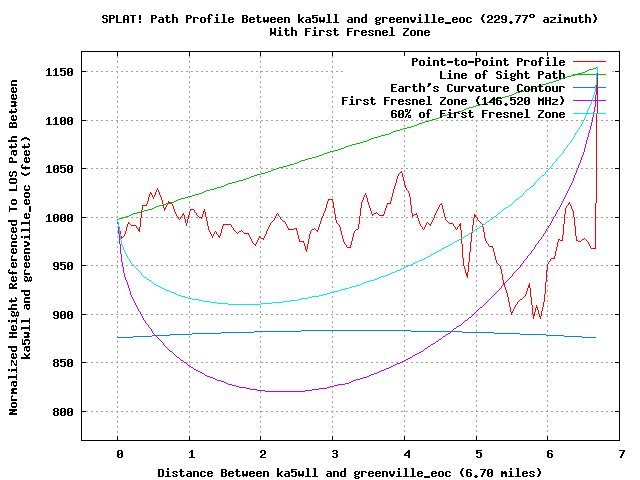
Task: Click the x-axis tick label 2
Action: coord(262,454)
